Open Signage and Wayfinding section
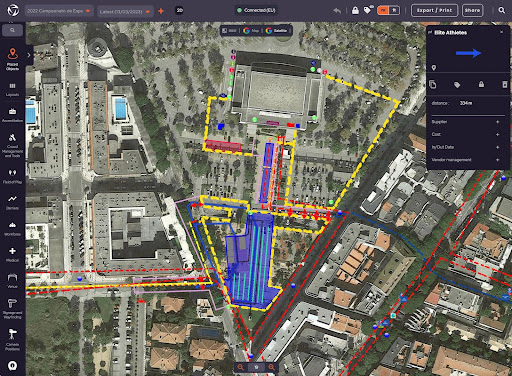The image size is (512, 376). point(12,308)
